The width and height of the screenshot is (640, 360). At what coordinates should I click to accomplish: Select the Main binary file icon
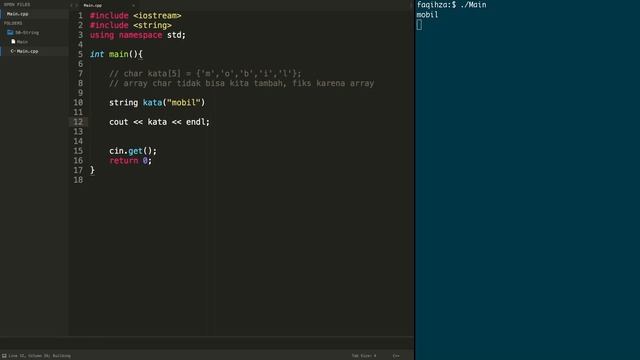click(x=13, y=42)
